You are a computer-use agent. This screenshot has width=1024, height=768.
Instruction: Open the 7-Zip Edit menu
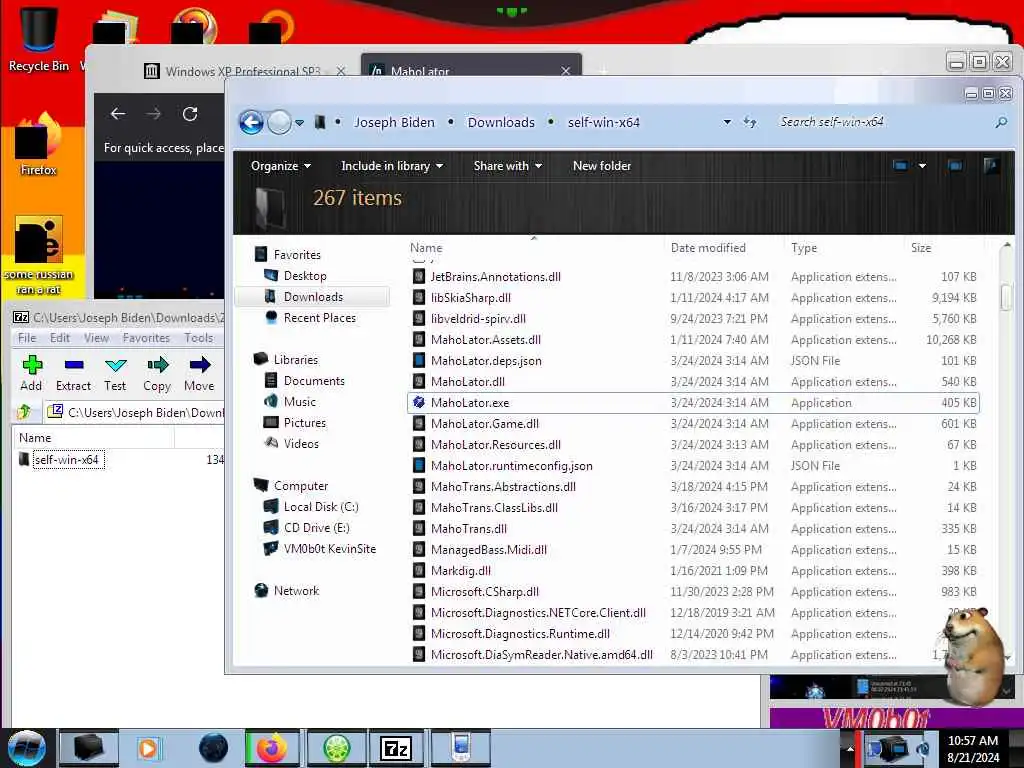coord(59,338)
